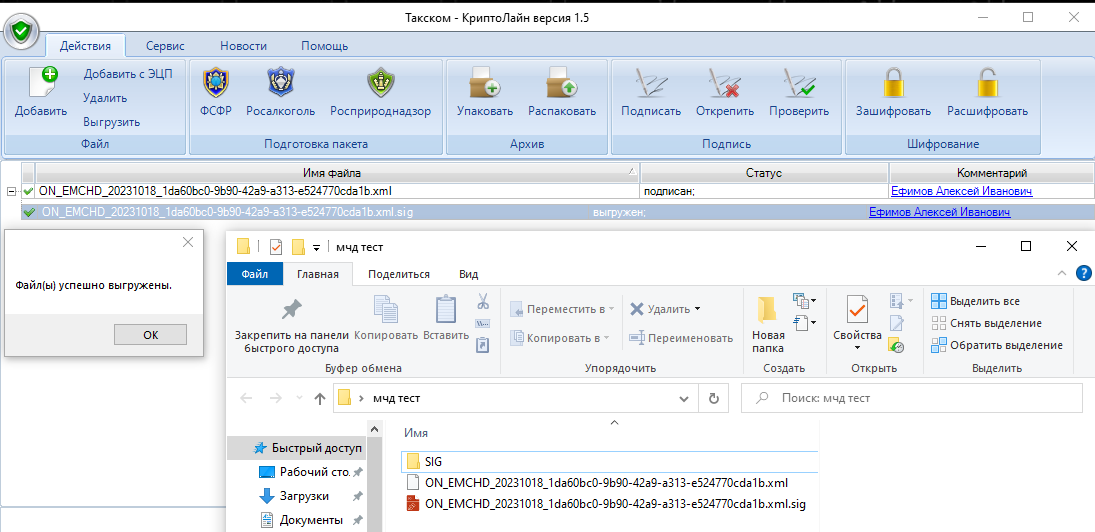
Task: Select ON_EMCHD xml file in Explorer list
Action: tap(597, 482)
